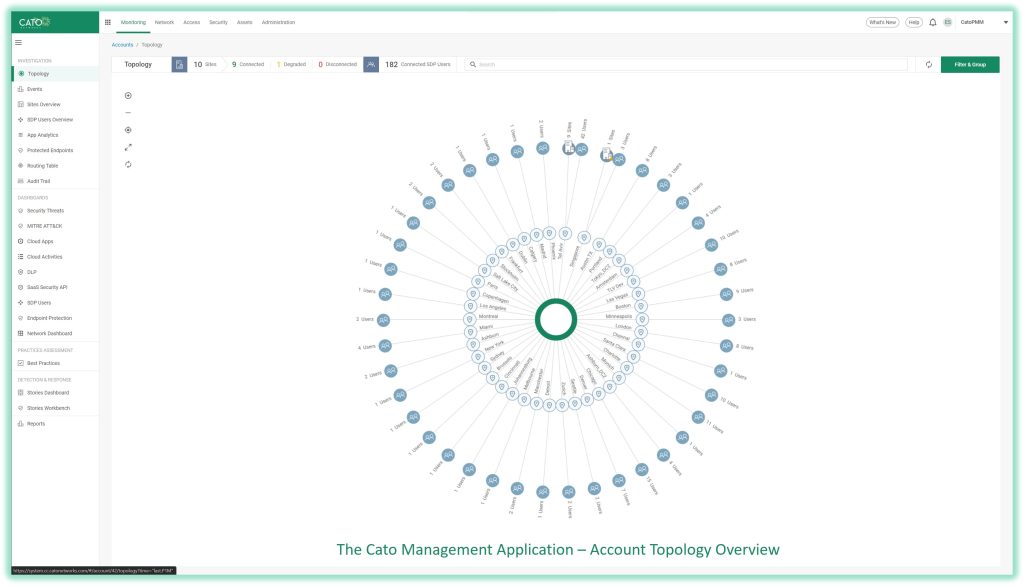
Task: Open the apps grid icon beside Monitoring
Action: (108, 21)
